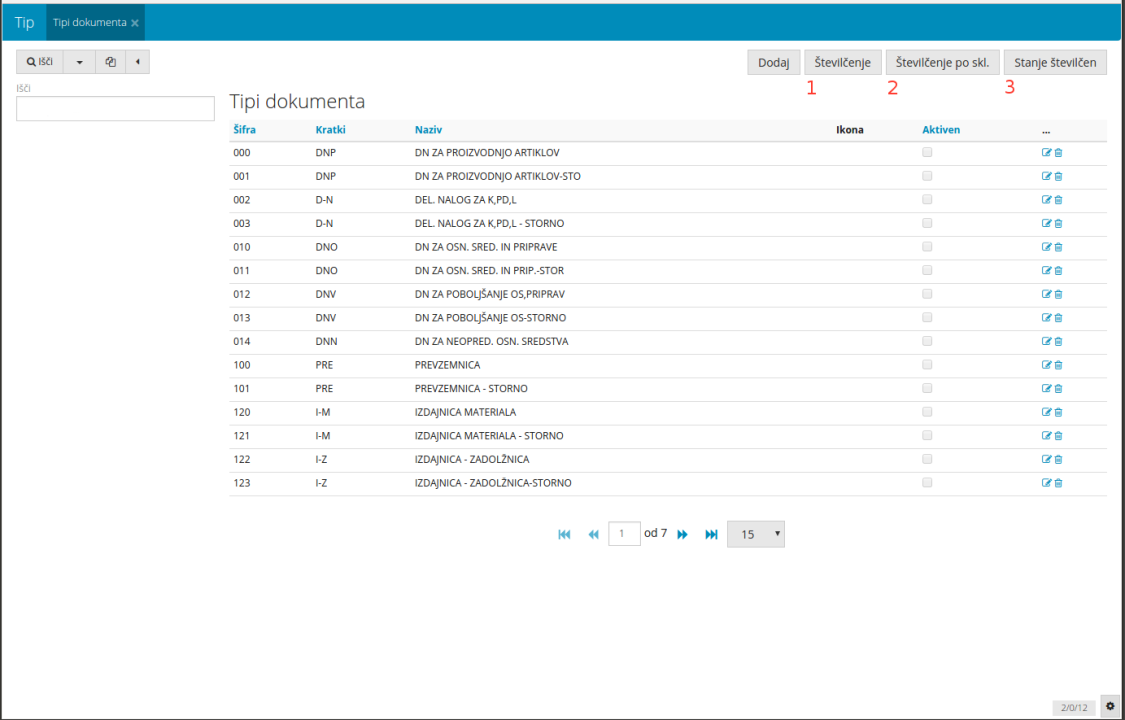Tick the Aktiven checkbox for row 123
1125x720 pixels.
coord(927,482)
